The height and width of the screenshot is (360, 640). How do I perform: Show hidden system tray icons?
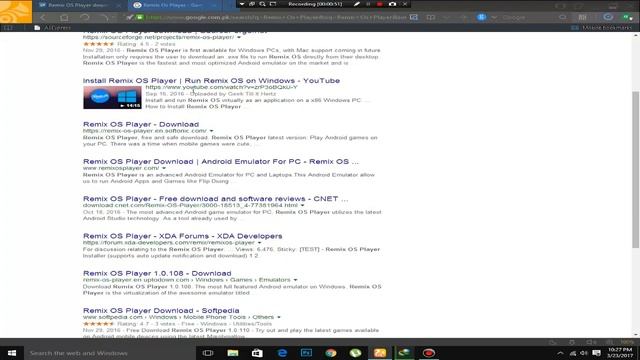tap(560, 353)
